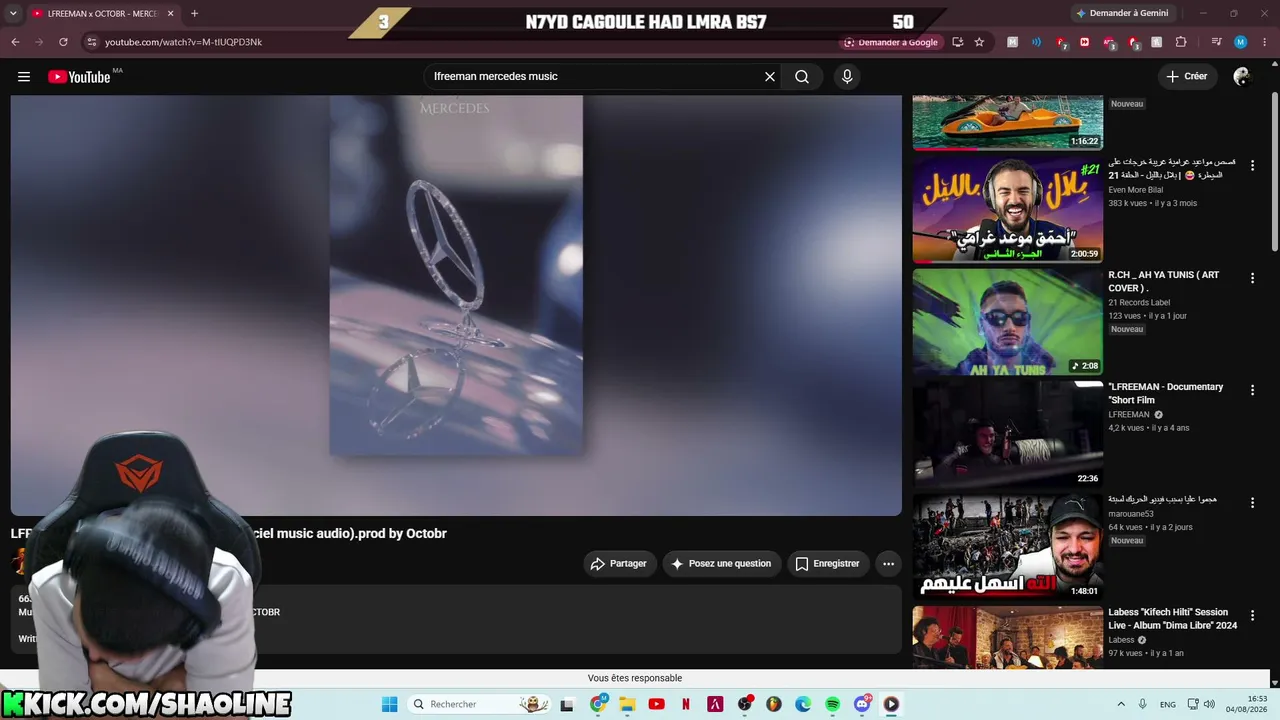Open the Chrome extensions puzzle menu
Image resolution: width=1280 pixels, height=720 pixels.
1181,42
